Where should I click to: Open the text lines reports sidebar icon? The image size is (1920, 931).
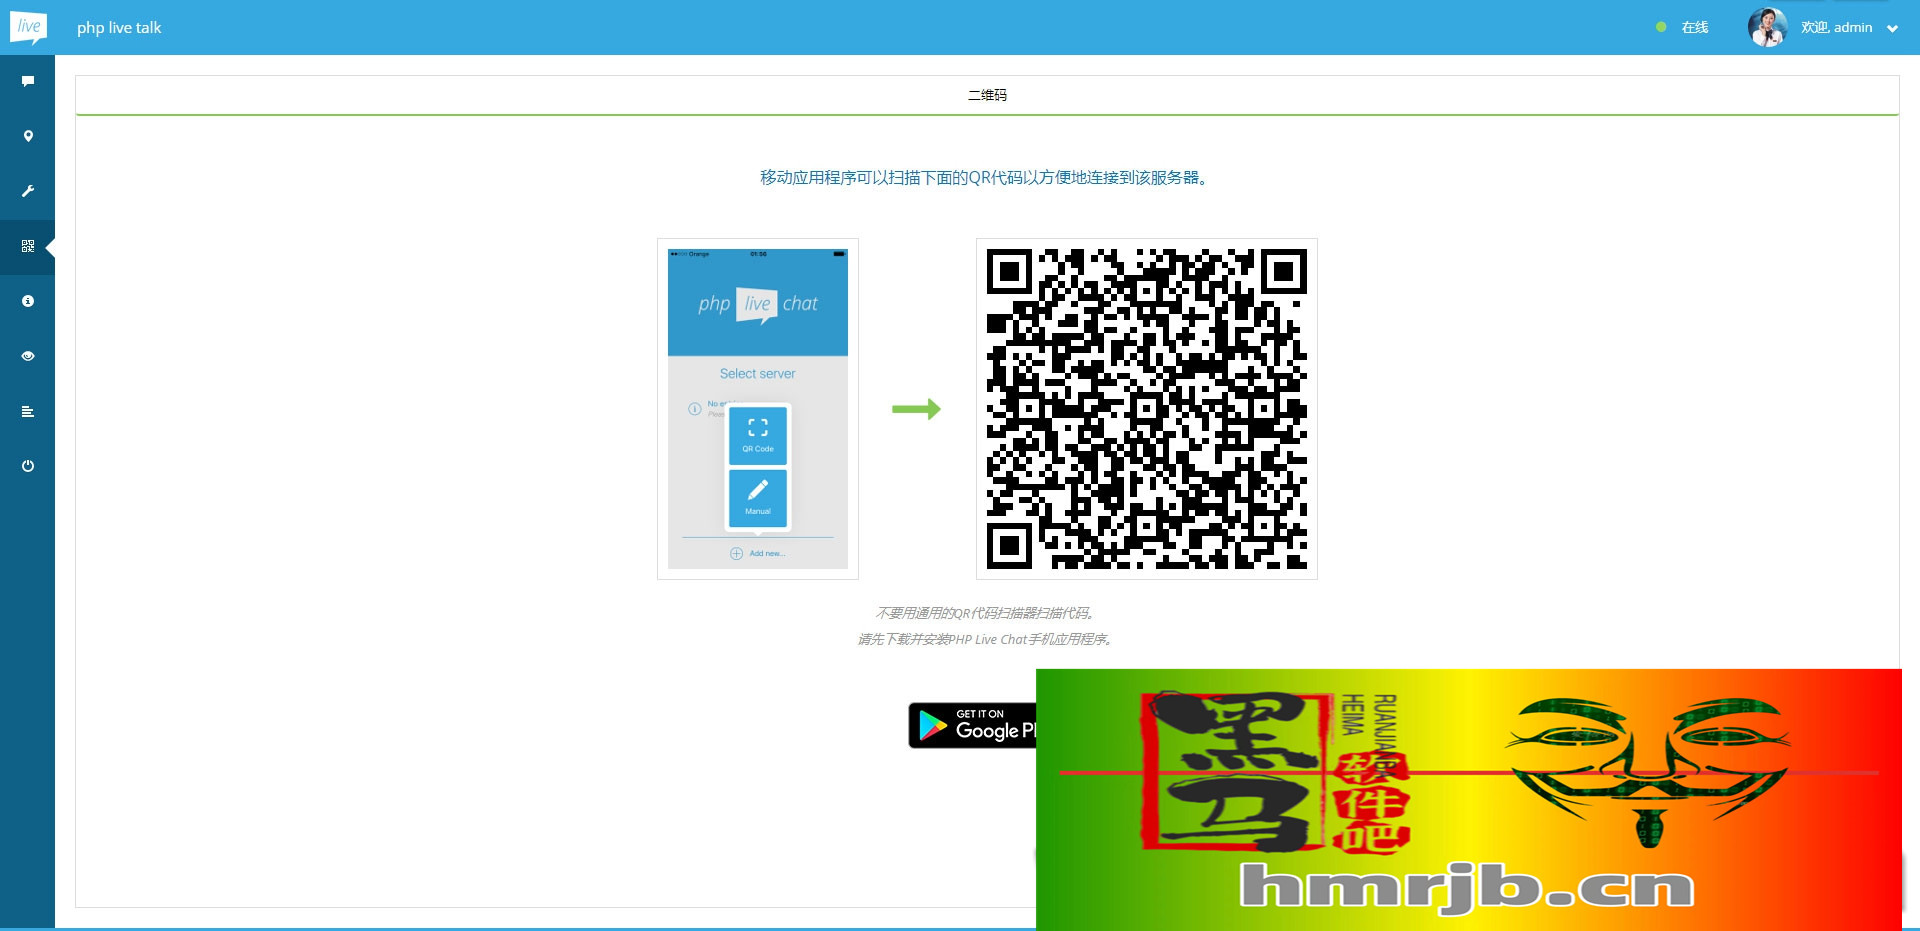click(28, 411)
